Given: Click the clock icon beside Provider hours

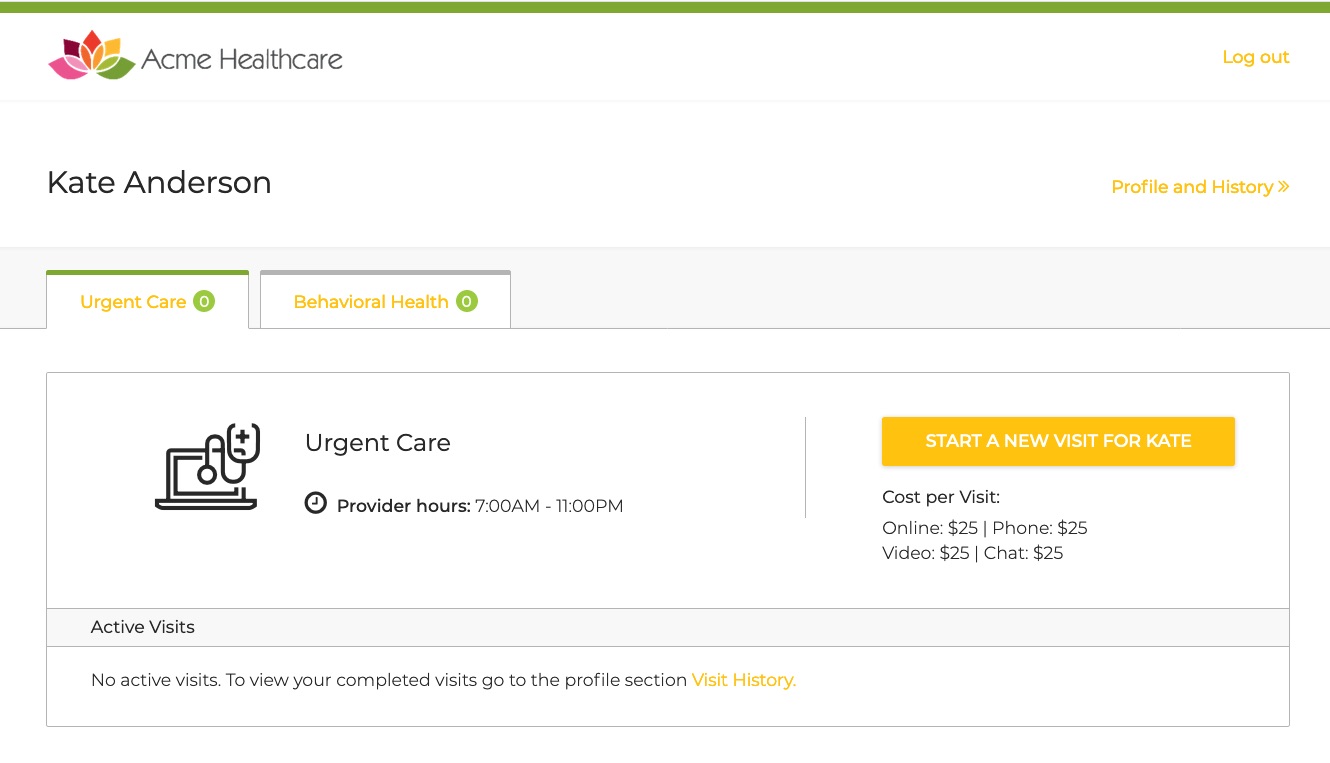Looking at the screenshot, I should [316, 503].
